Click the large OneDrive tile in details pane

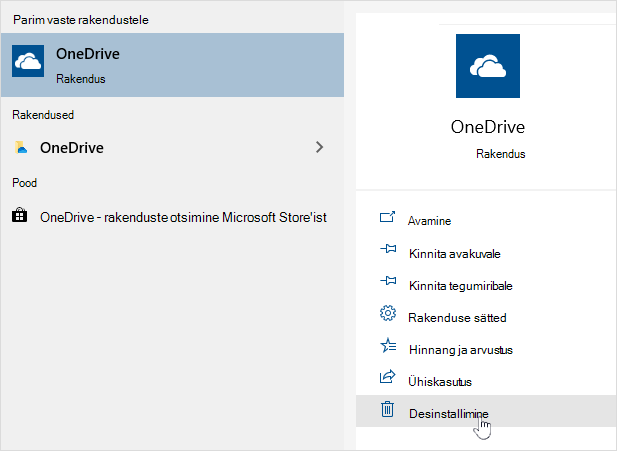tap(488, 66)
